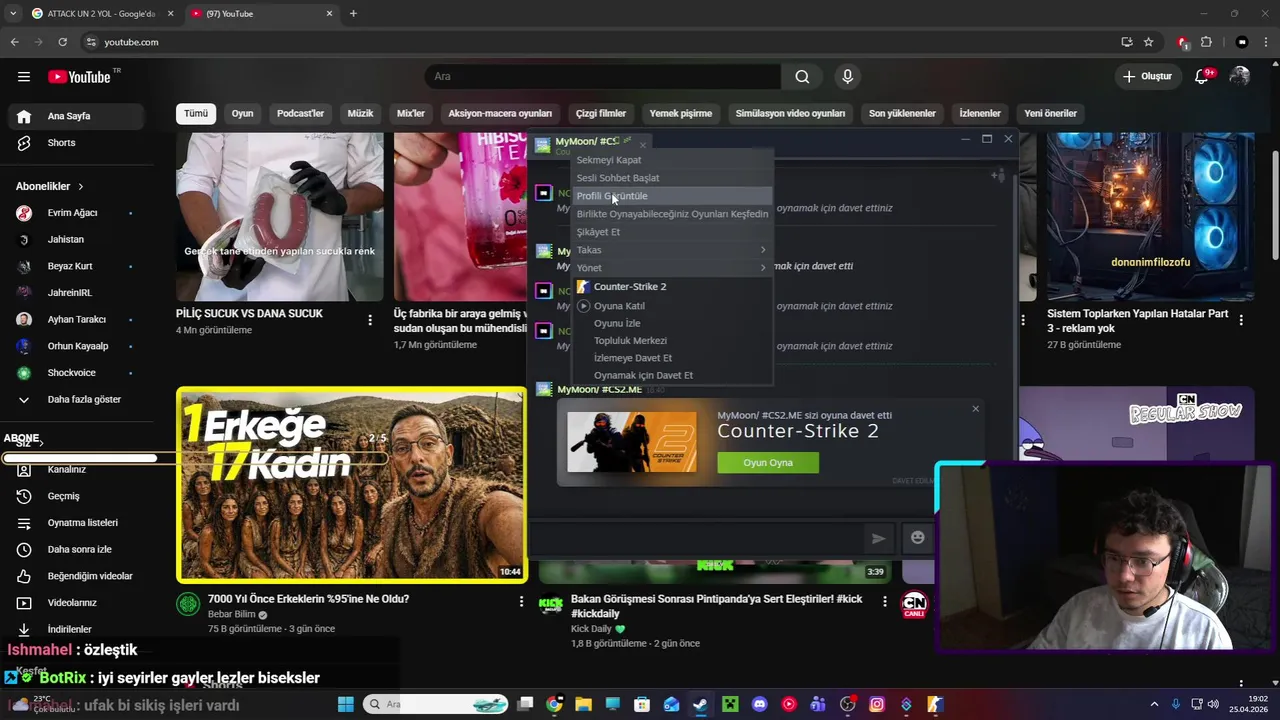Open options for Bakan Görüşmesi video
This screenshot has height=720, width=1280.
pyautogui.click(x=884, y=601)
